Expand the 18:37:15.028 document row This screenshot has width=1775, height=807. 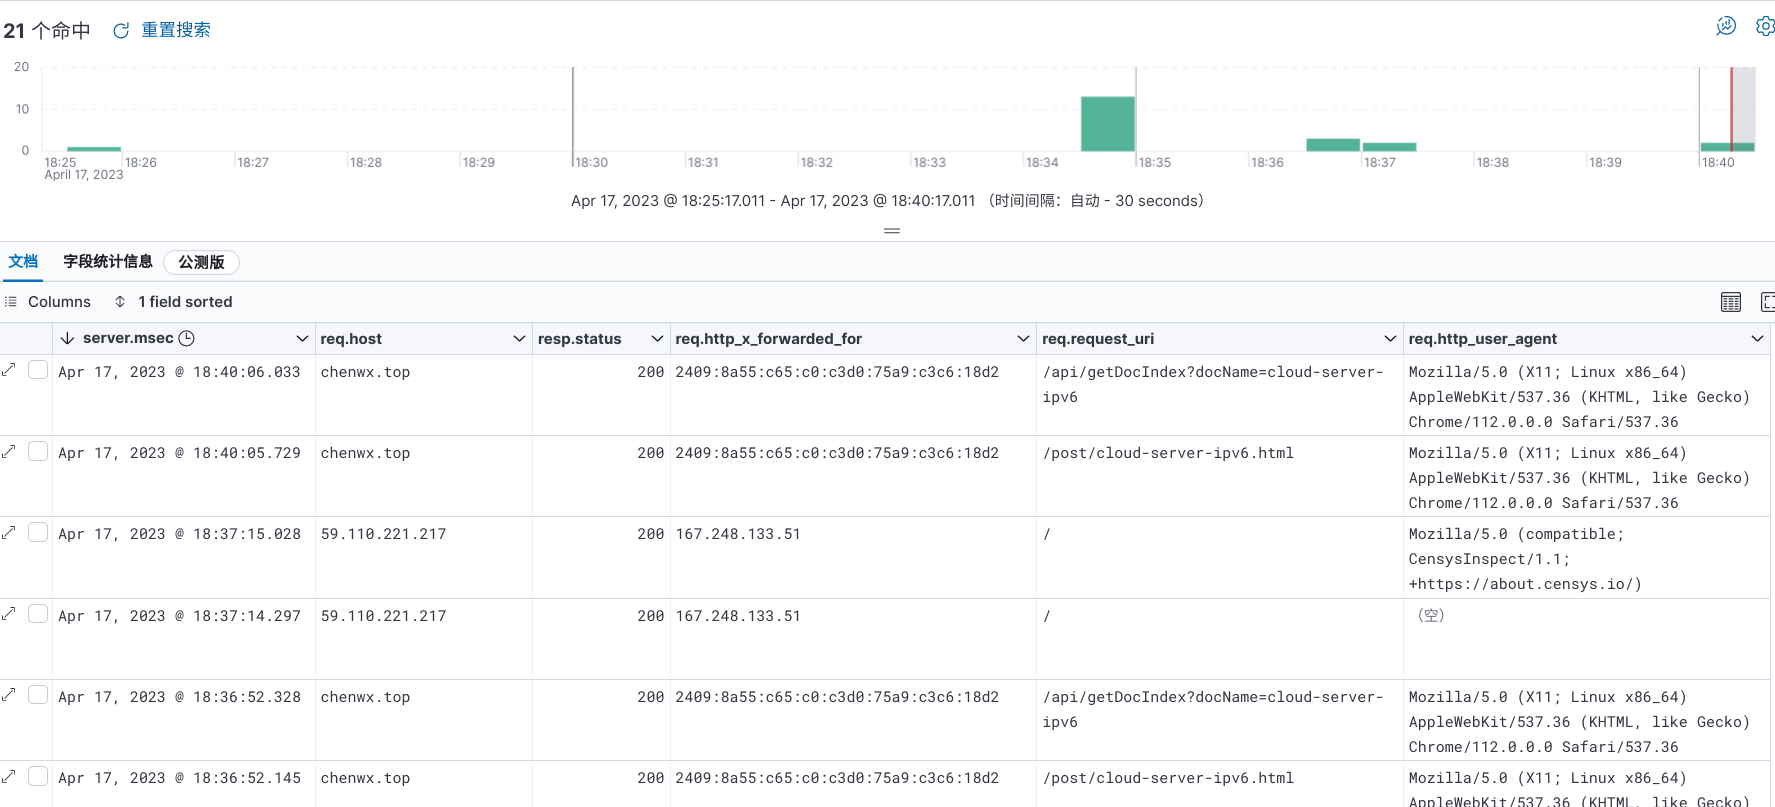click(9, 533)
